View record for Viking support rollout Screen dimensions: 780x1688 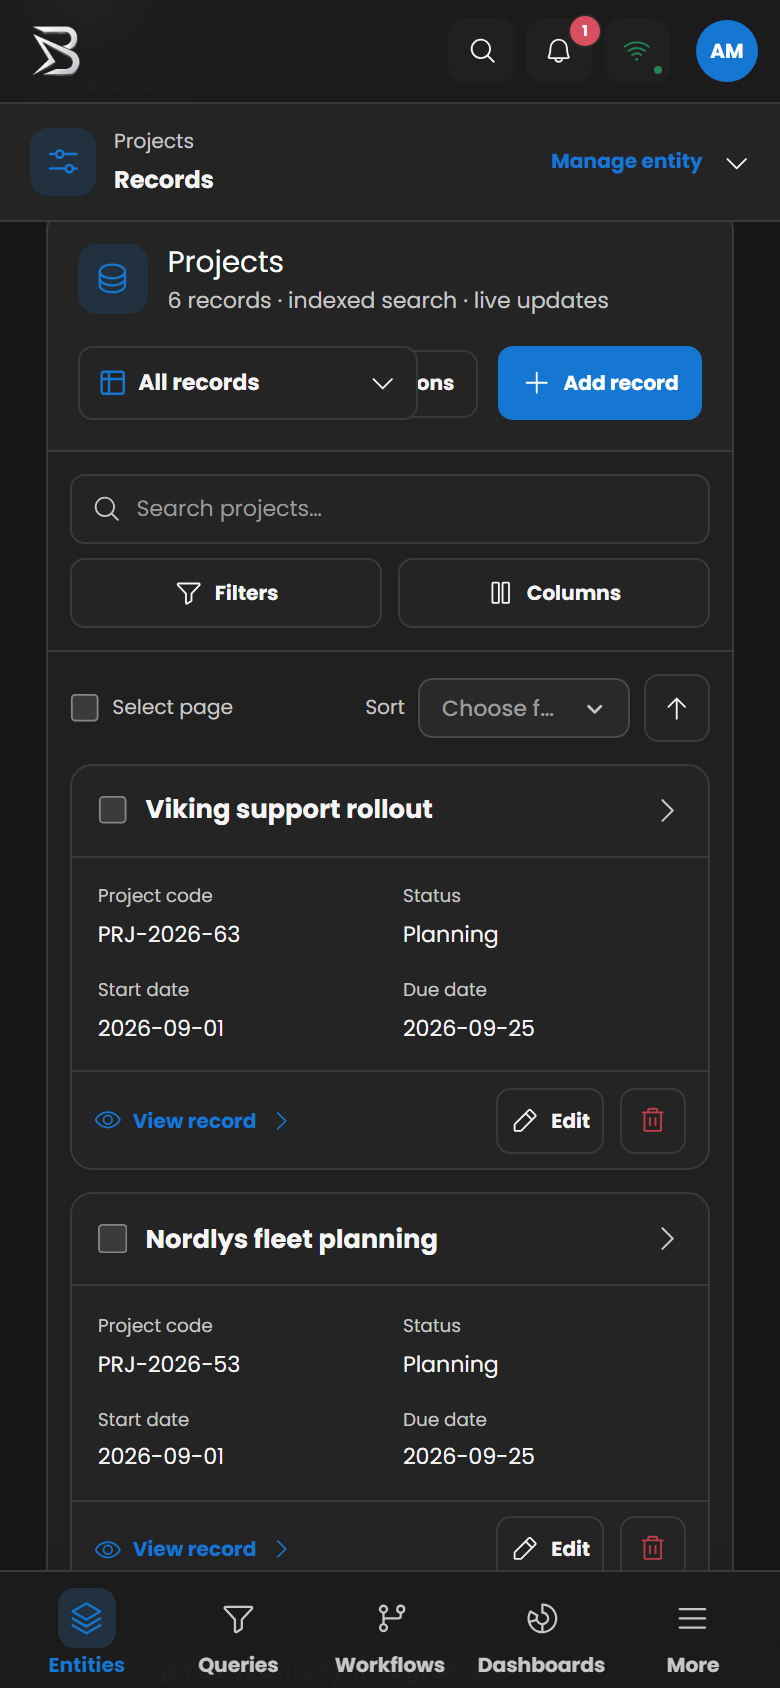coord(192,1121)
